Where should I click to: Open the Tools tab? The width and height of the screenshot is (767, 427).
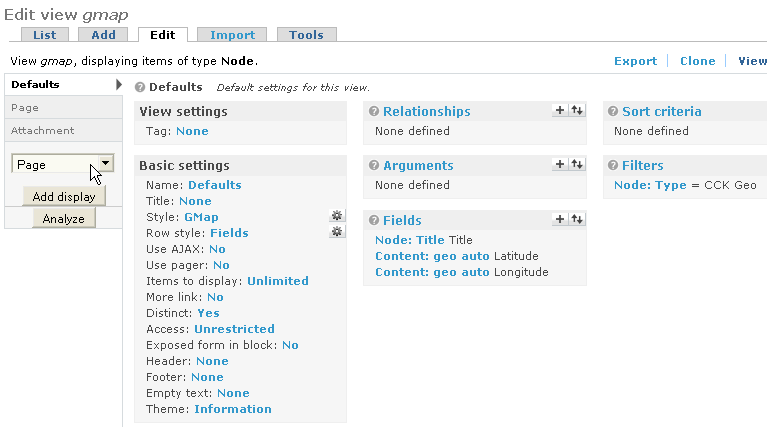point(306,35)
